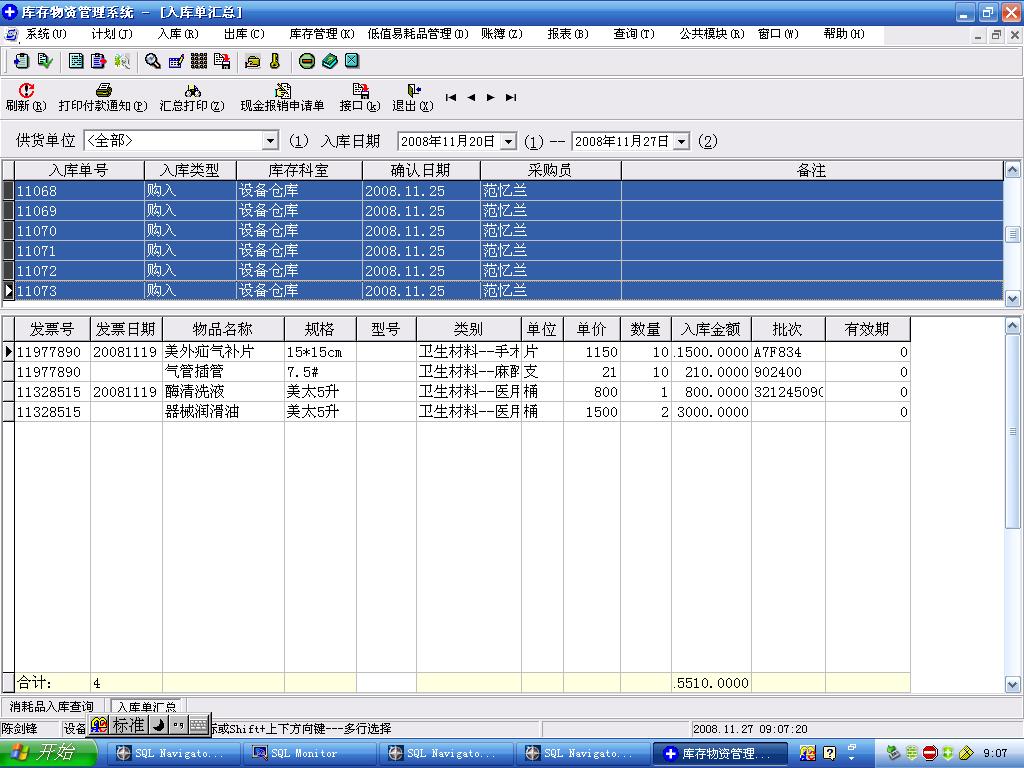Click 打印付款通知(P) printer button
Image resolution: width=1024 pixels, height=768 pixels.
click(x=103, y=97)
